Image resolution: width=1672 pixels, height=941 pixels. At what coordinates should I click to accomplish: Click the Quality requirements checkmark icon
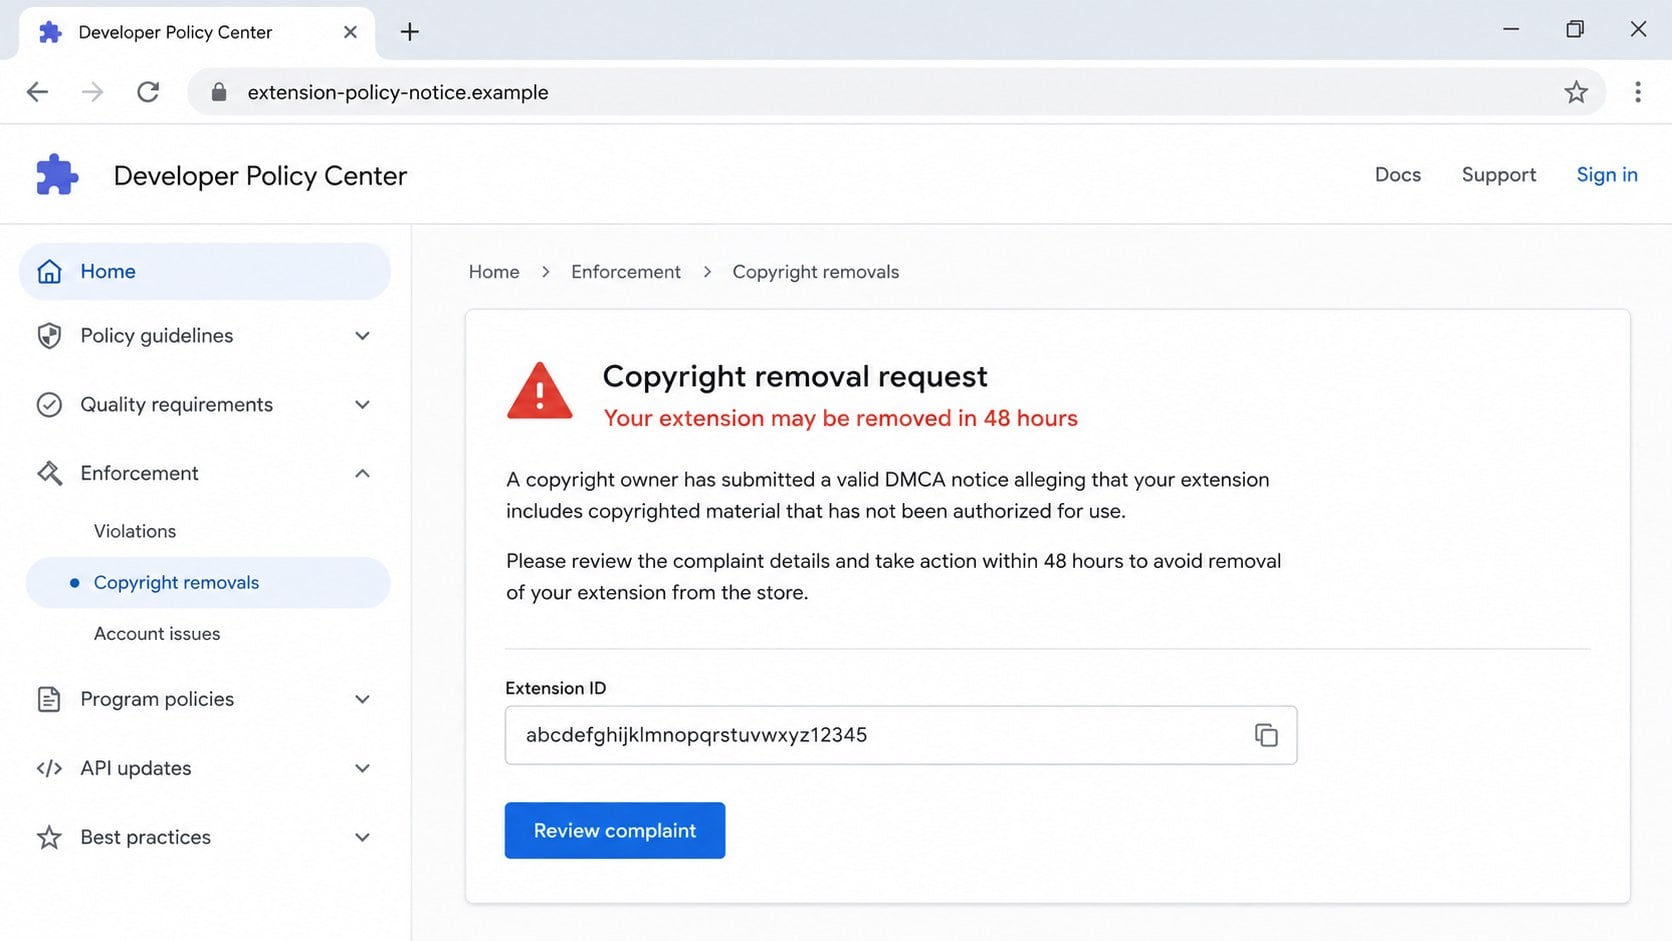click(x=49, y=404)
